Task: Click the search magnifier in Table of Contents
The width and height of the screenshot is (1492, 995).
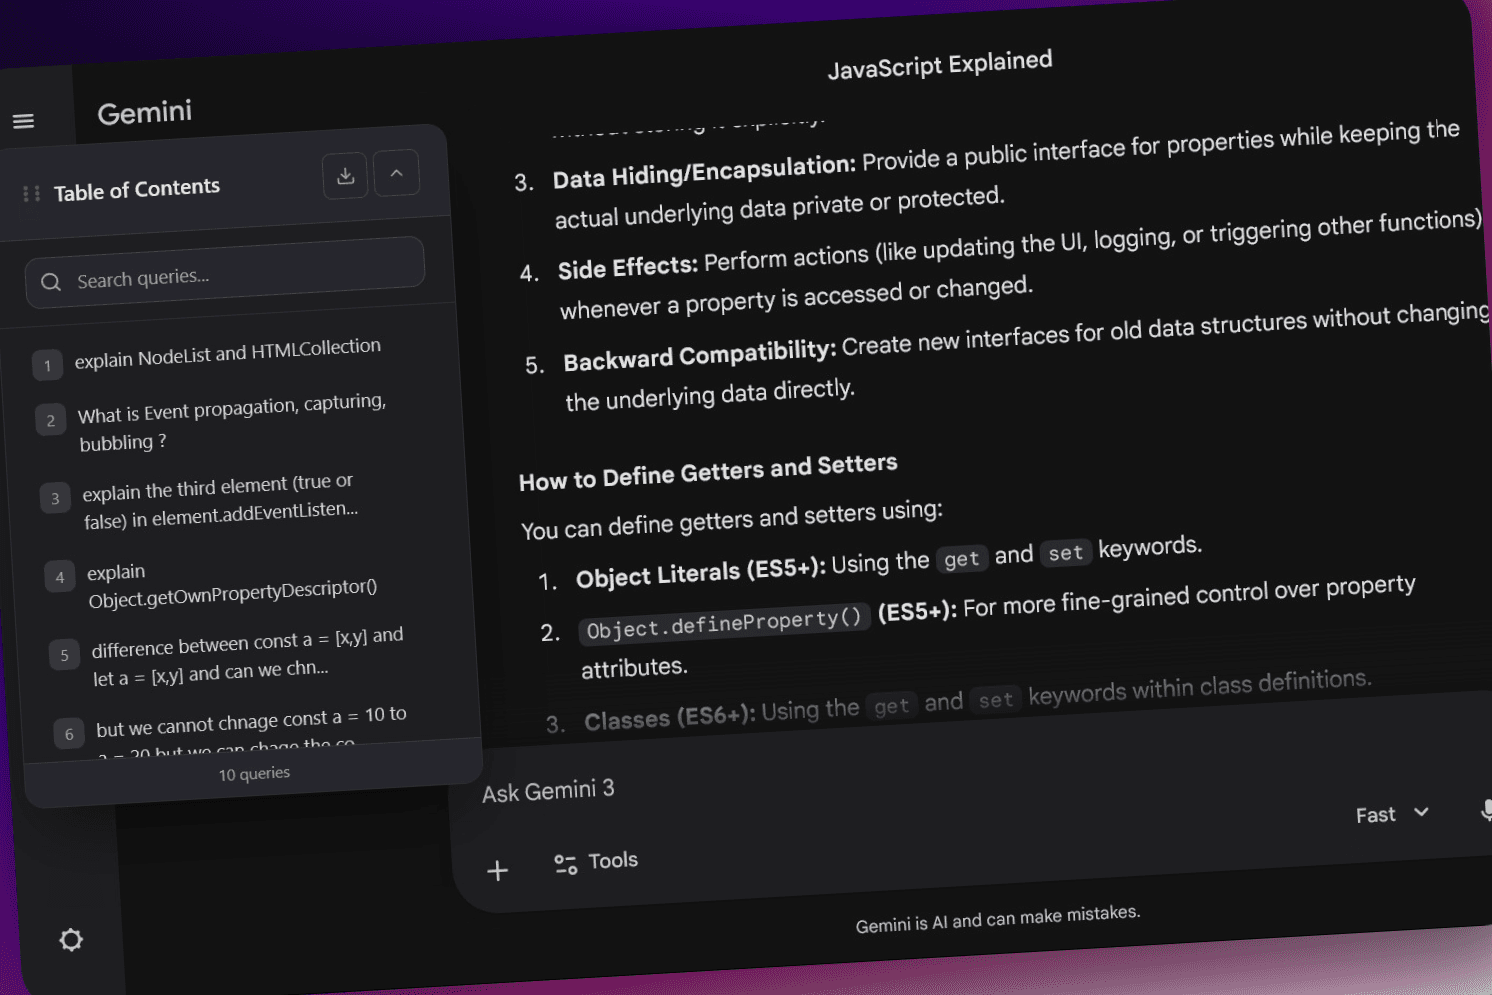Action: (x=51, y=281)
